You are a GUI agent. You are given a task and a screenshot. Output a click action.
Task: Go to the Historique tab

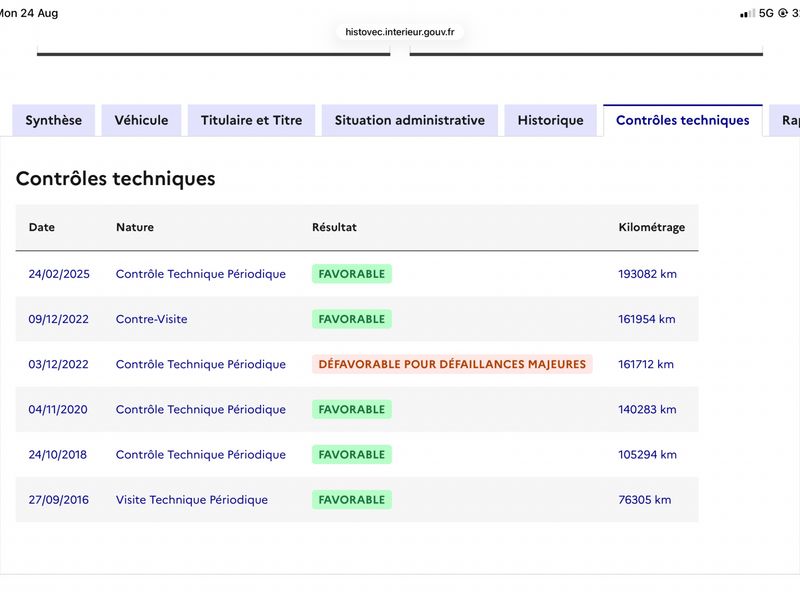[551, 120]
